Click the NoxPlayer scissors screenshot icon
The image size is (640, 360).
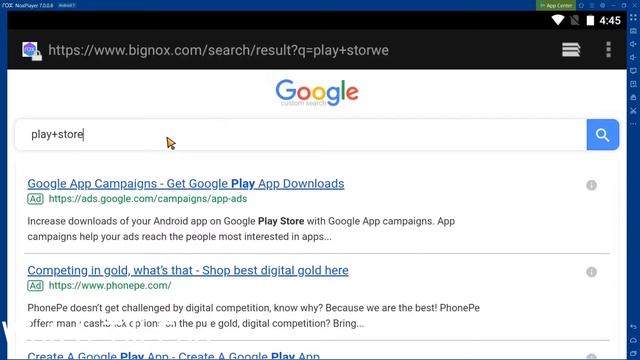pyautogui.click(x=633, y=111)
